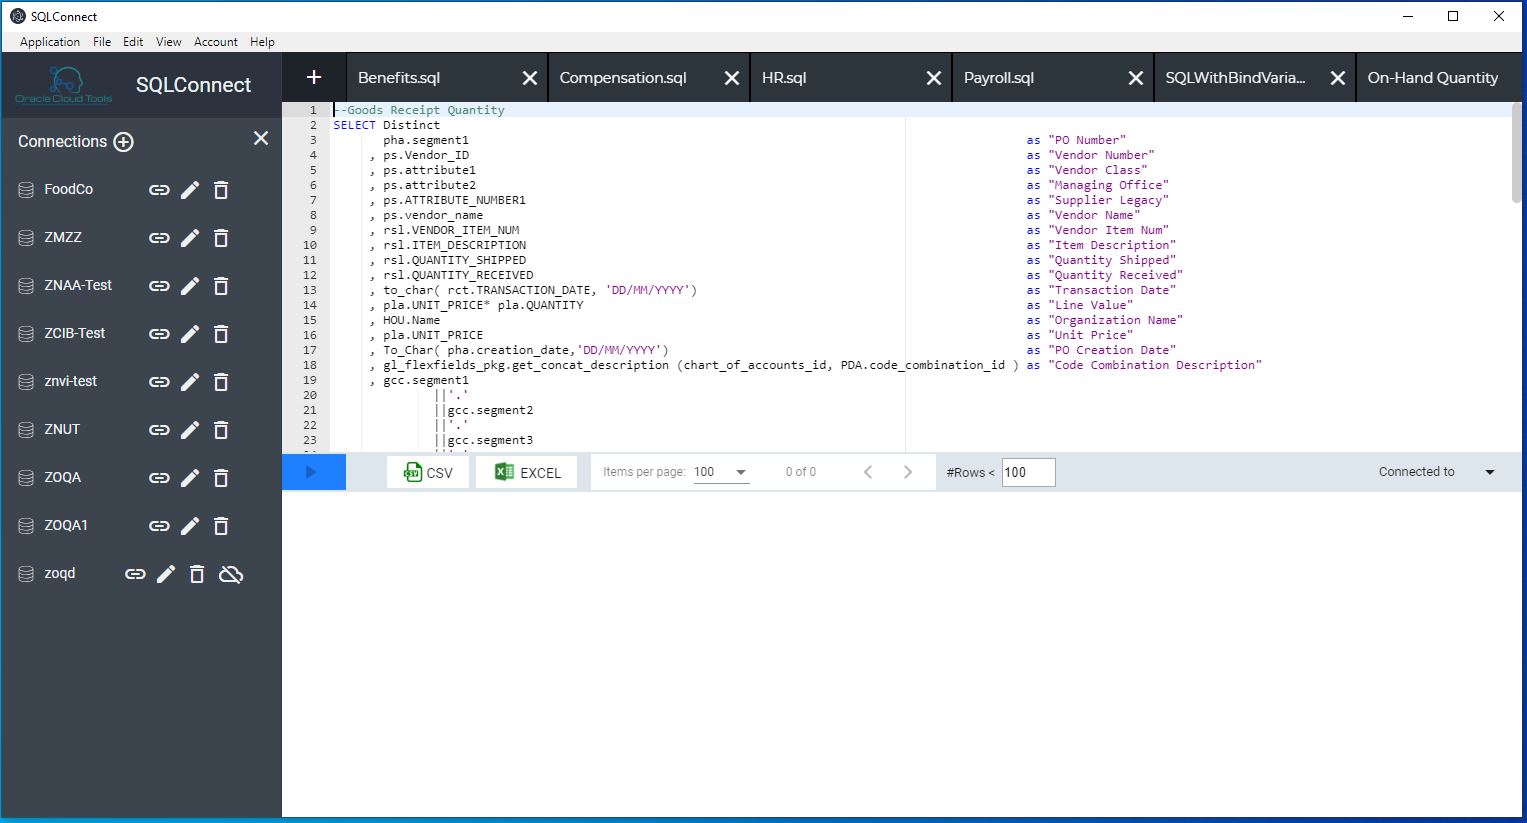1527x823 pixels.
Task: Delete the FoodCo connection
Action: [x=221, y=190]
